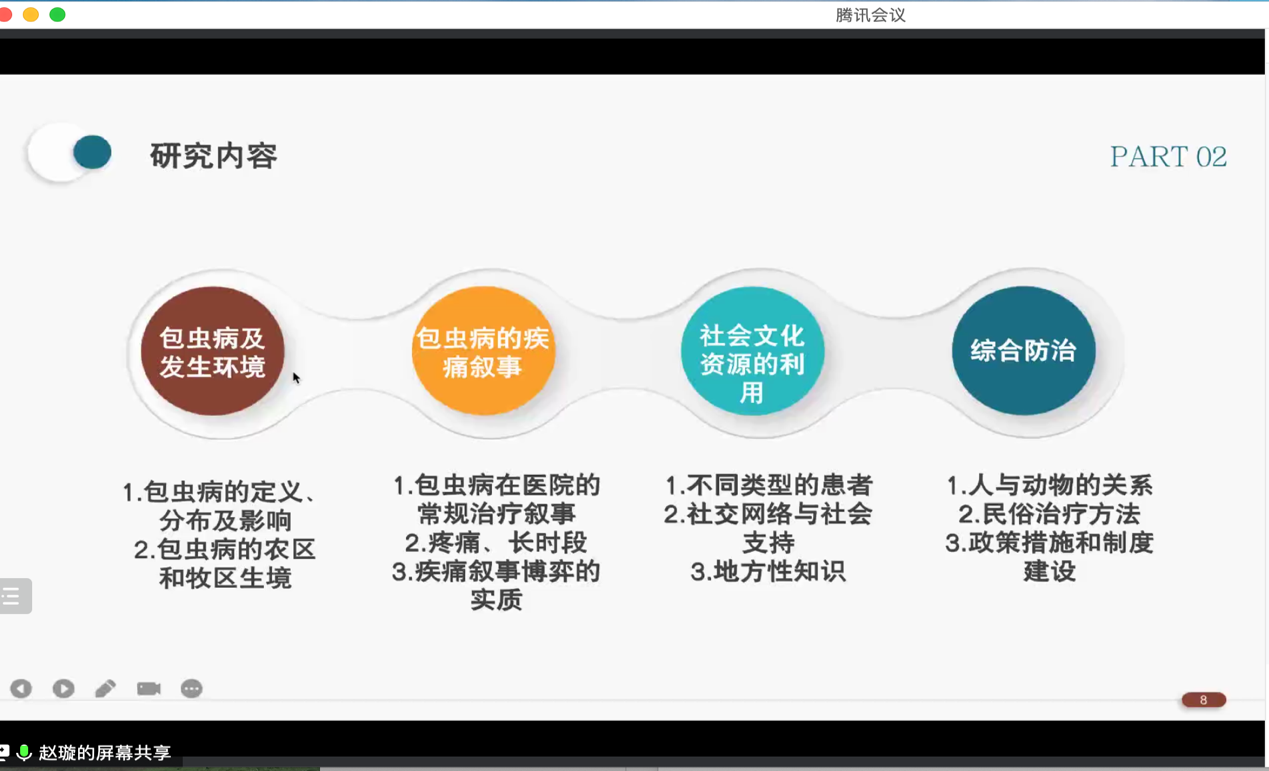Expand the side panel list icon on the left edge

[14, 596]
